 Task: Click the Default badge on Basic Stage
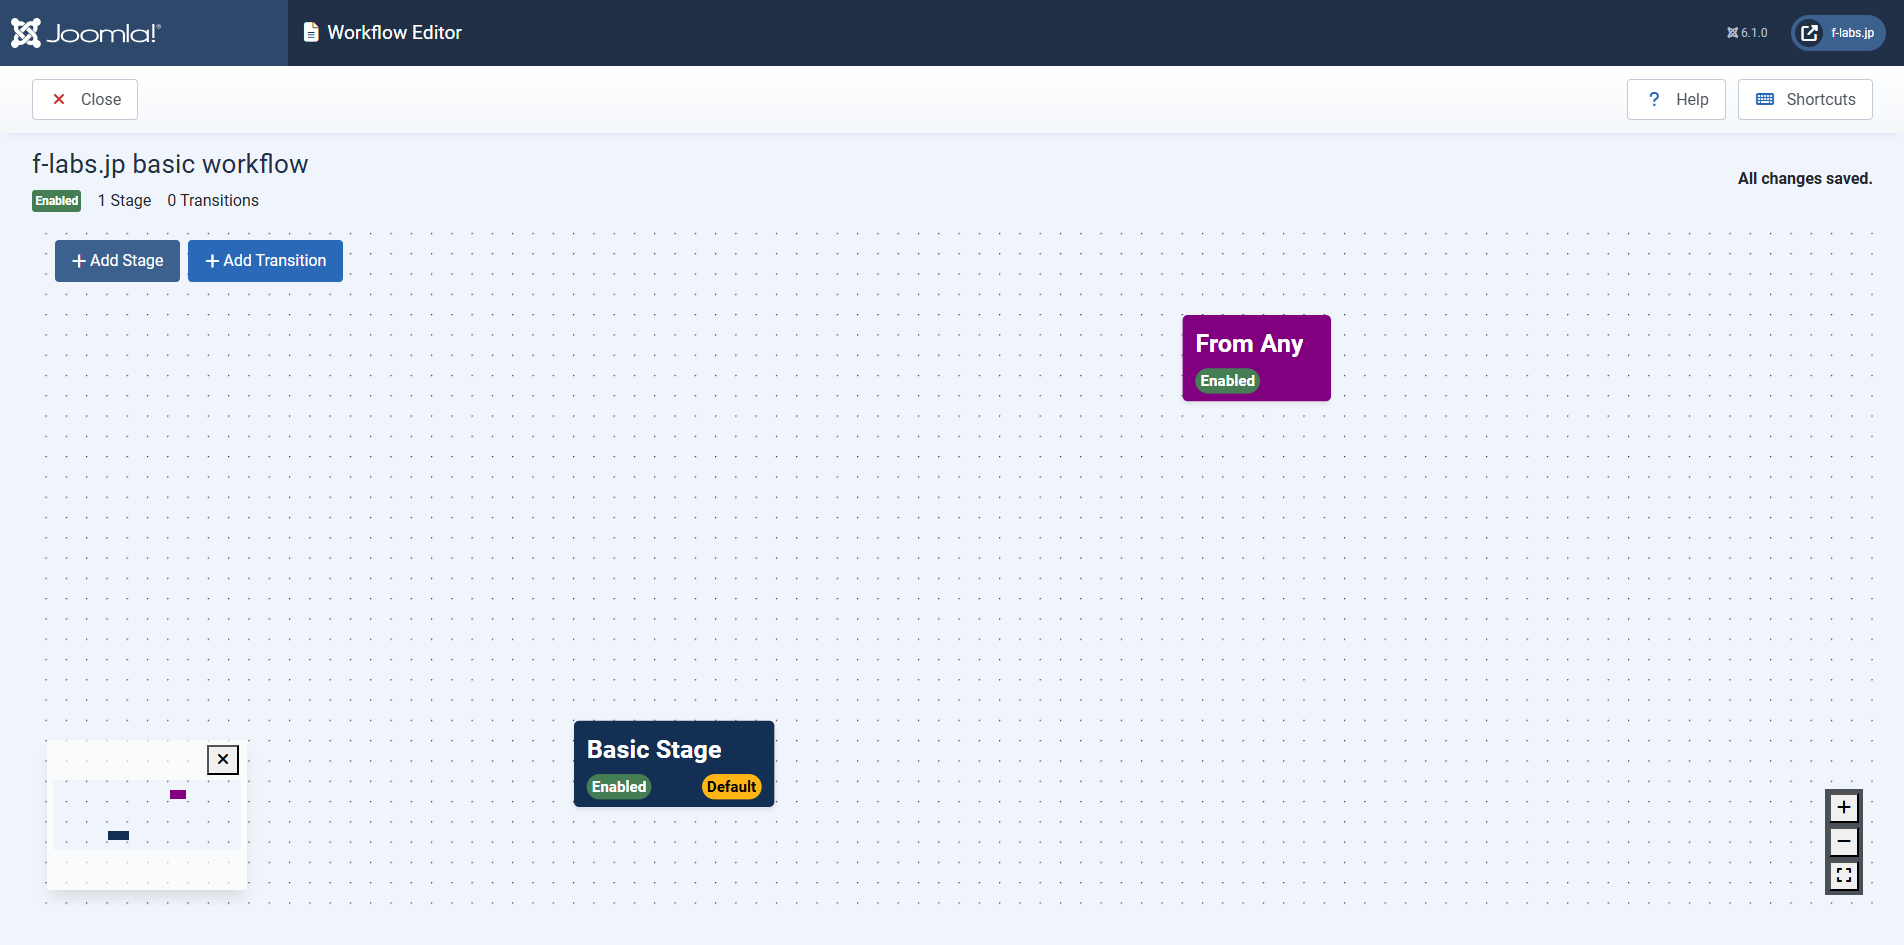pos(731,787)
